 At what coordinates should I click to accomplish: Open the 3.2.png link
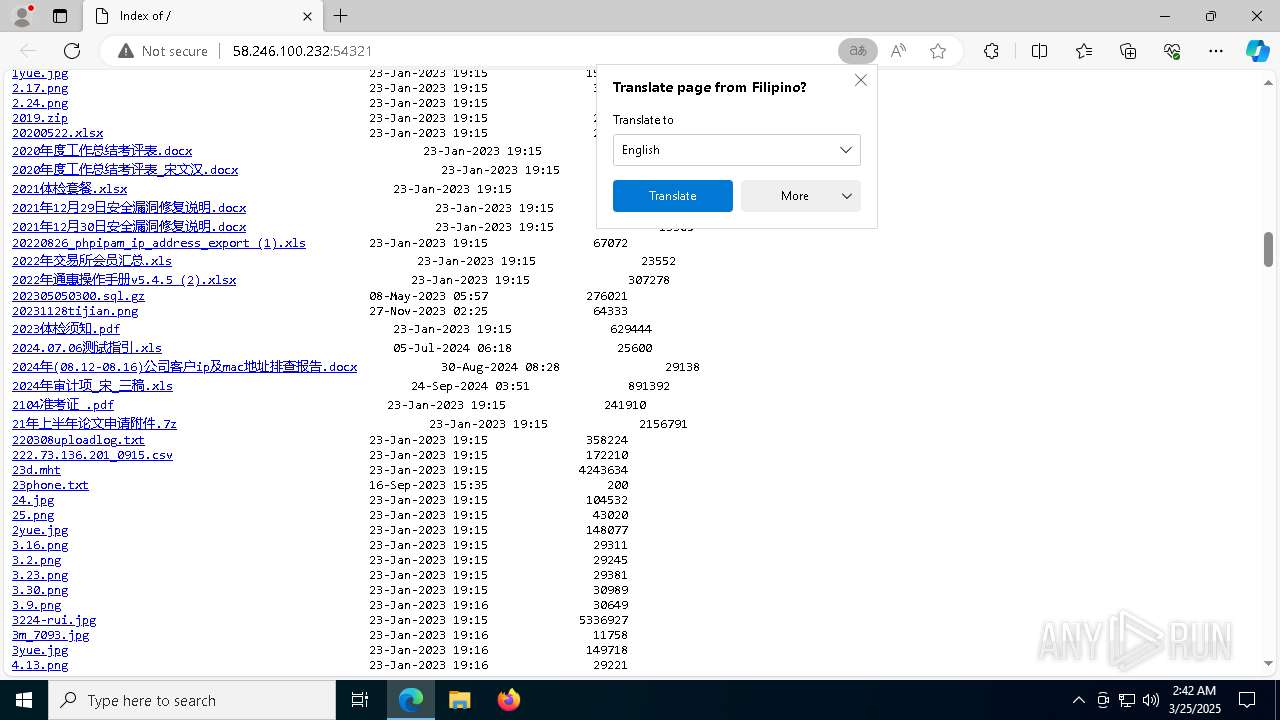37,560
